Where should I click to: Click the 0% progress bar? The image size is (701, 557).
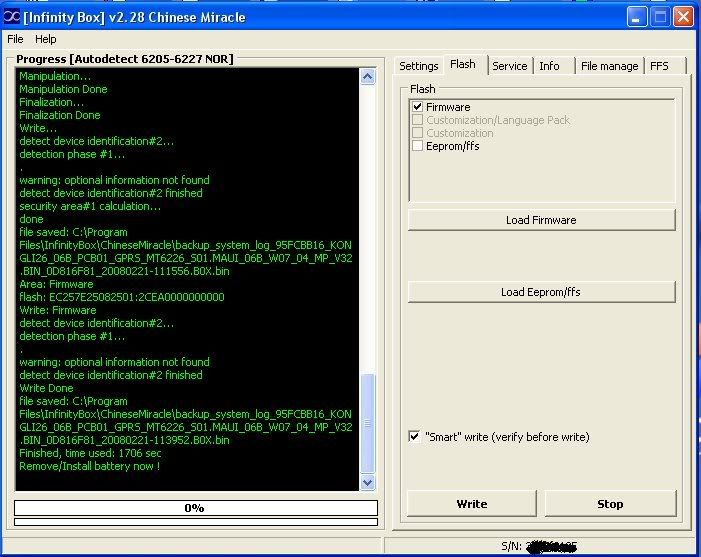pos(196,508)
